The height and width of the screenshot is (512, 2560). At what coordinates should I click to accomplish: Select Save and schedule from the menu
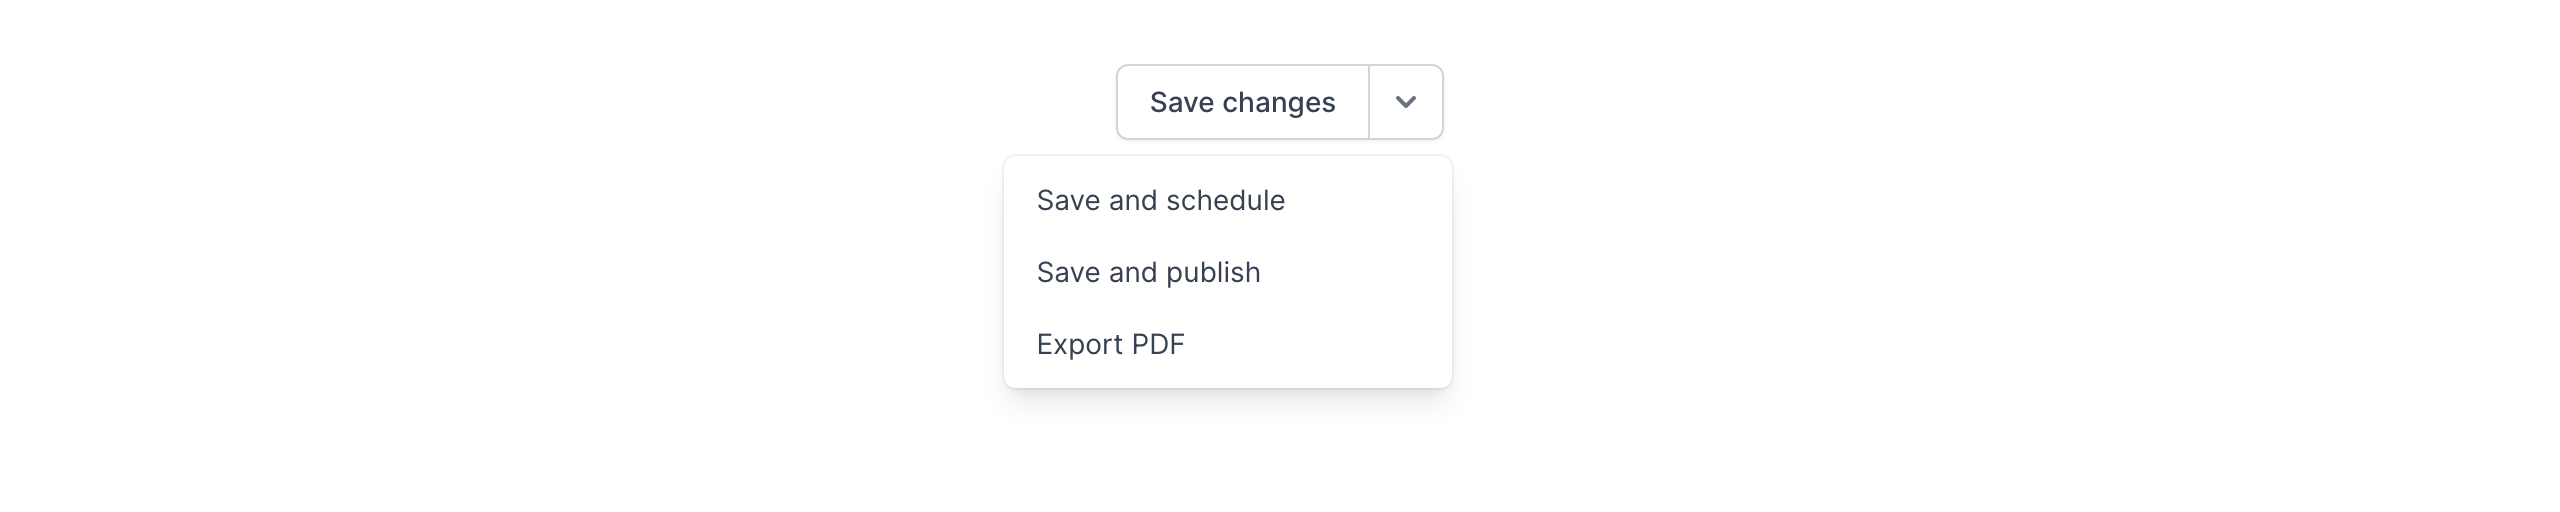(x=1160, y=200)
